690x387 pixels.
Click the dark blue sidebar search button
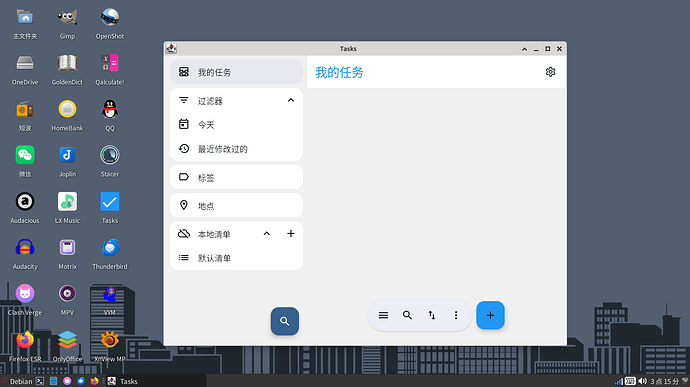click(285, 321)
